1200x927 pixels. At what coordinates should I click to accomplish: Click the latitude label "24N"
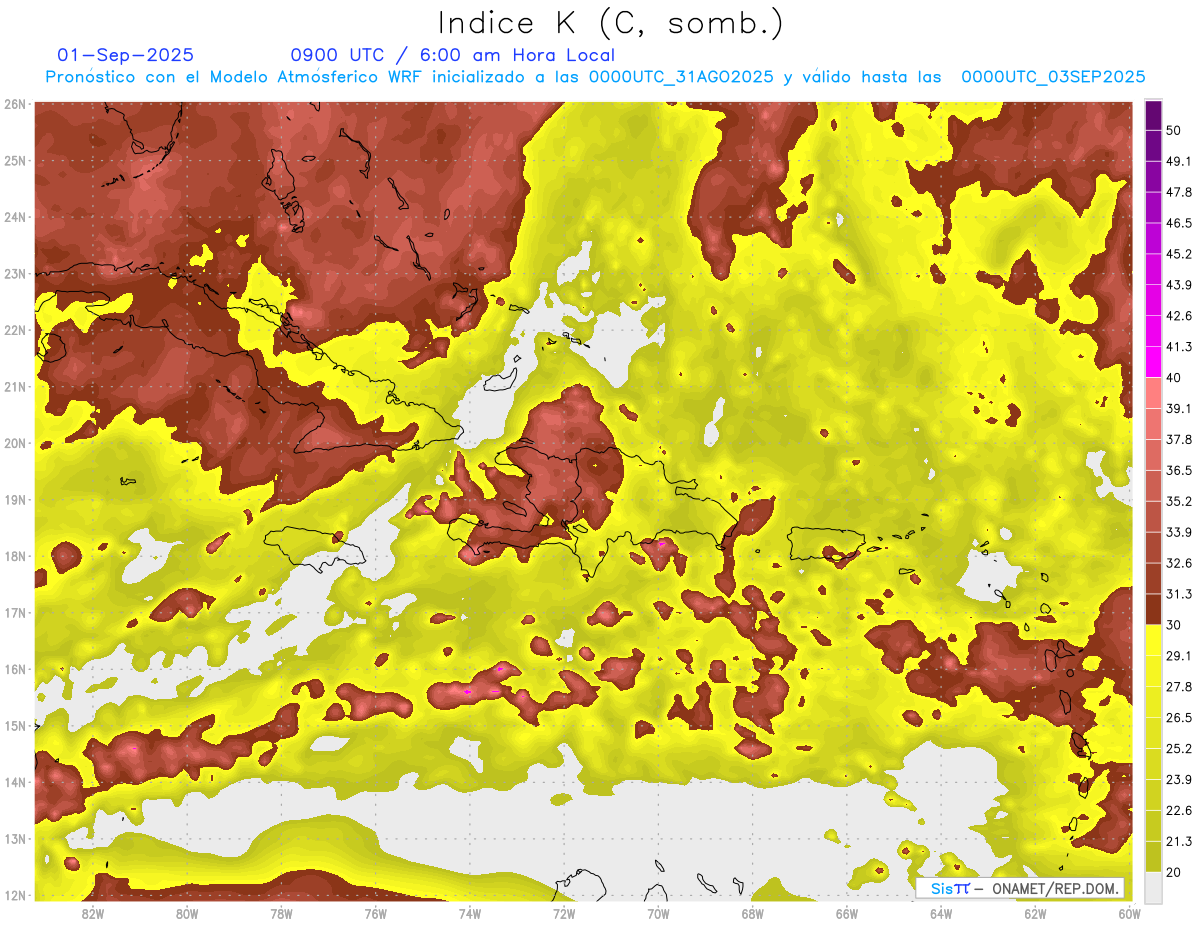pyautogui.click(x=14, y=217)
